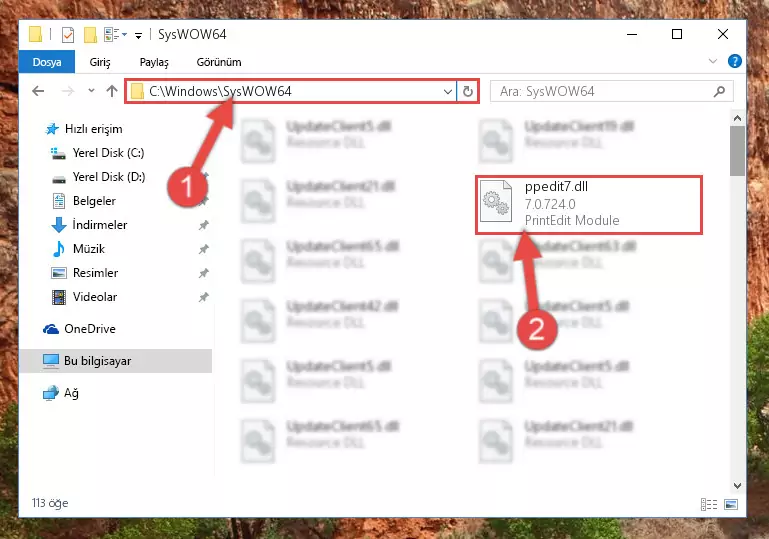Open İndirmeler folder in sidebar
Screen dimensions: 769x539
click(x=100, y=225)
